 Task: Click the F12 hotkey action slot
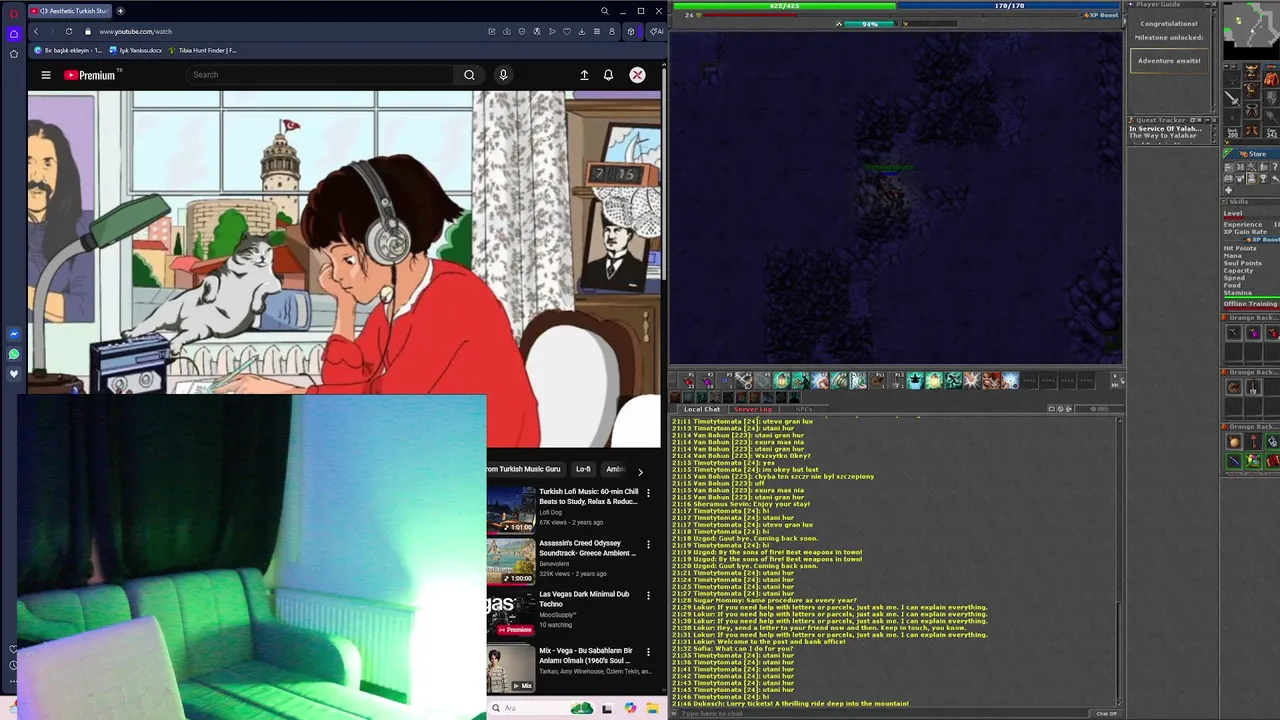(x=897, y=381)
